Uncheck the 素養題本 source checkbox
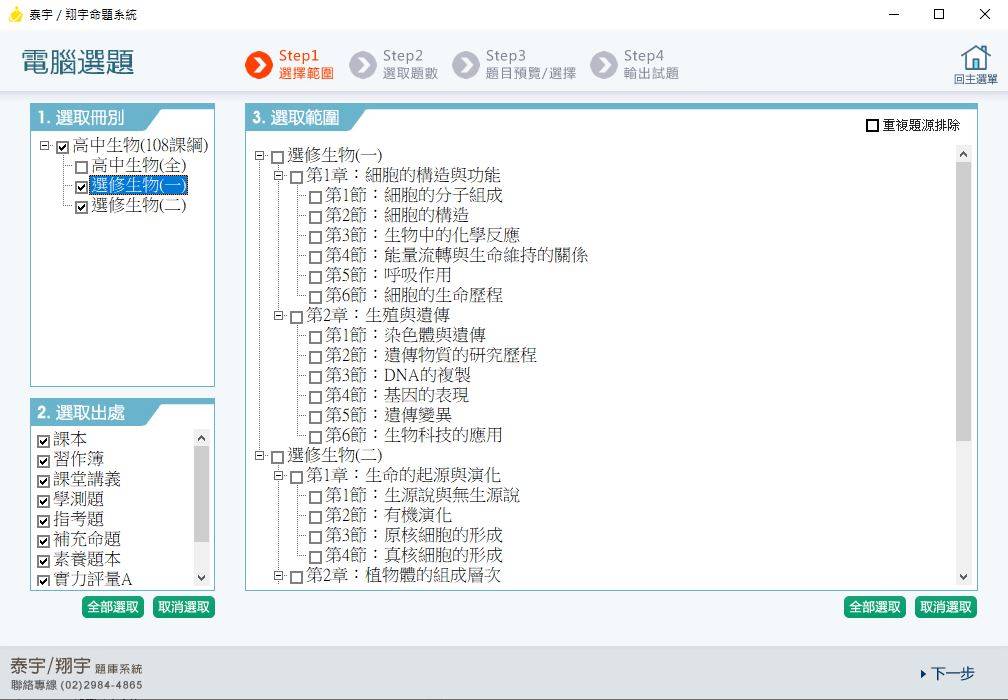Image resolution: width=1008 pixels, height=700 pixels. click(x=44, y=561)
